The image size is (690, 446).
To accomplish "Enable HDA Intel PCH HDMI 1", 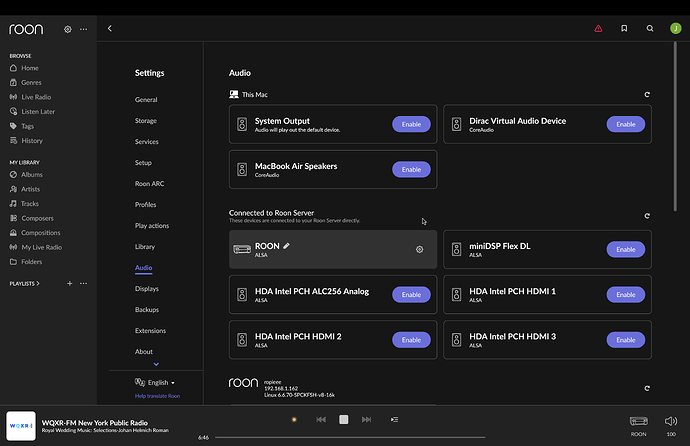I will click(x=626, y=295).
